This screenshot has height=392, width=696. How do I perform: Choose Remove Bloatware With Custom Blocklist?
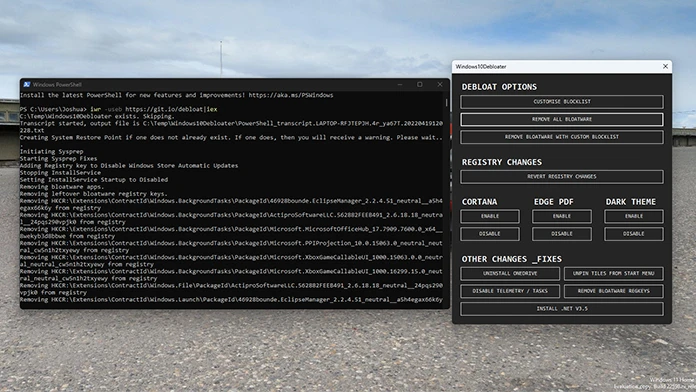[x=562, y=137]
